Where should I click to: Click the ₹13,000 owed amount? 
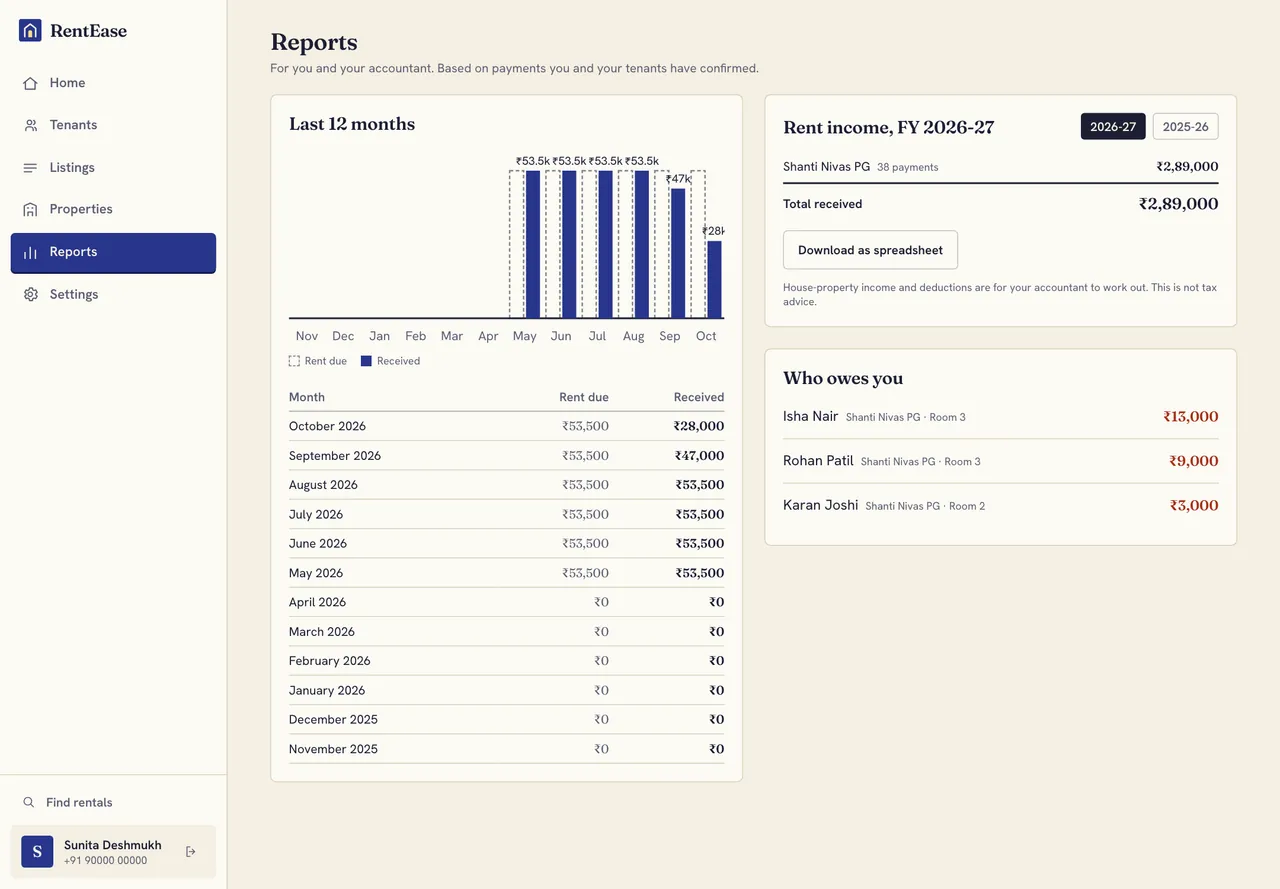[x=1190, y=417]
